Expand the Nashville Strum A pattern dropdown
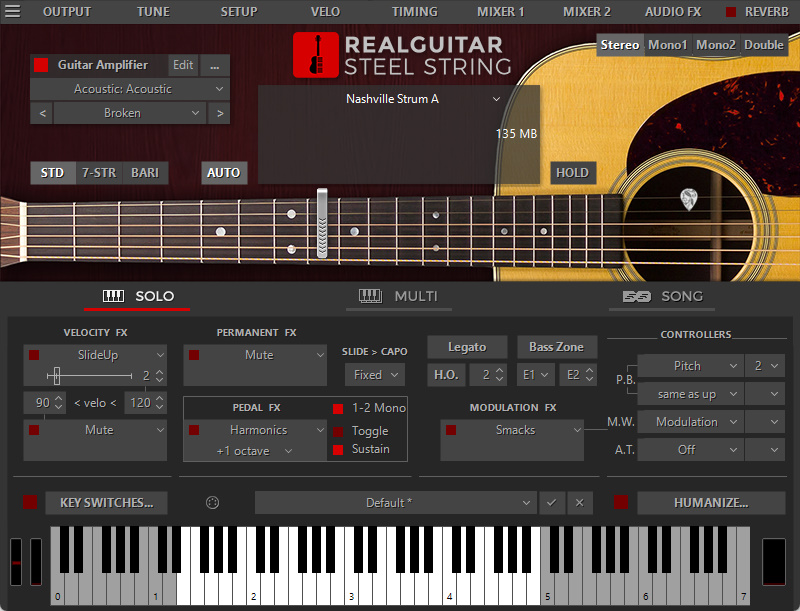The image size is (800, 611). (496, 99)
